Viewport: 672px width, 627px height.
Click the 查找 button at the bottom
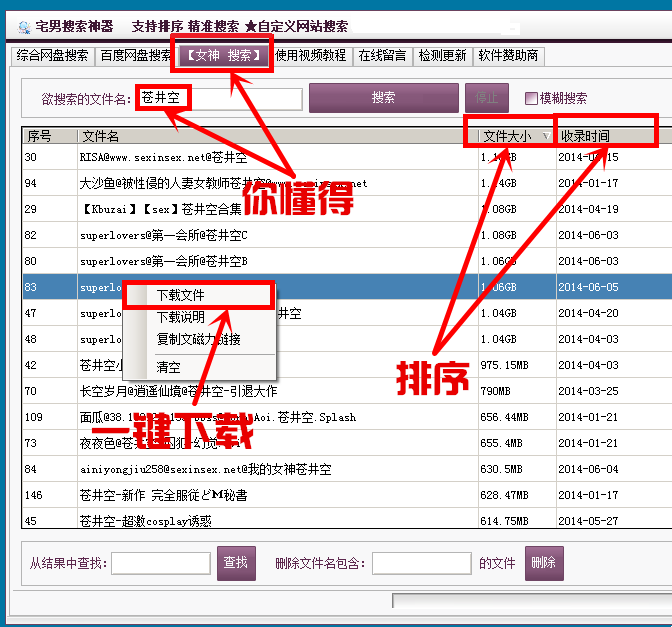pos(236,563)
